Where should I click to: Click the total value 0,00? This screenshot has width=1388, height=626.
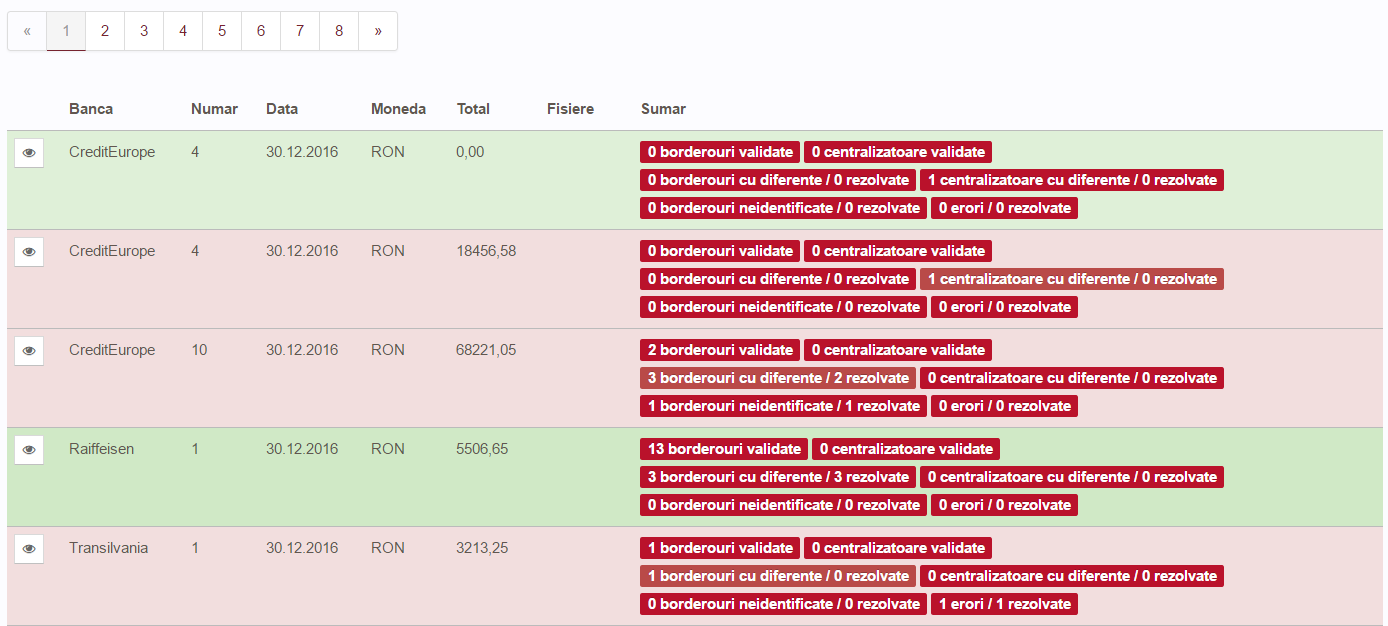tap(470, 152)
